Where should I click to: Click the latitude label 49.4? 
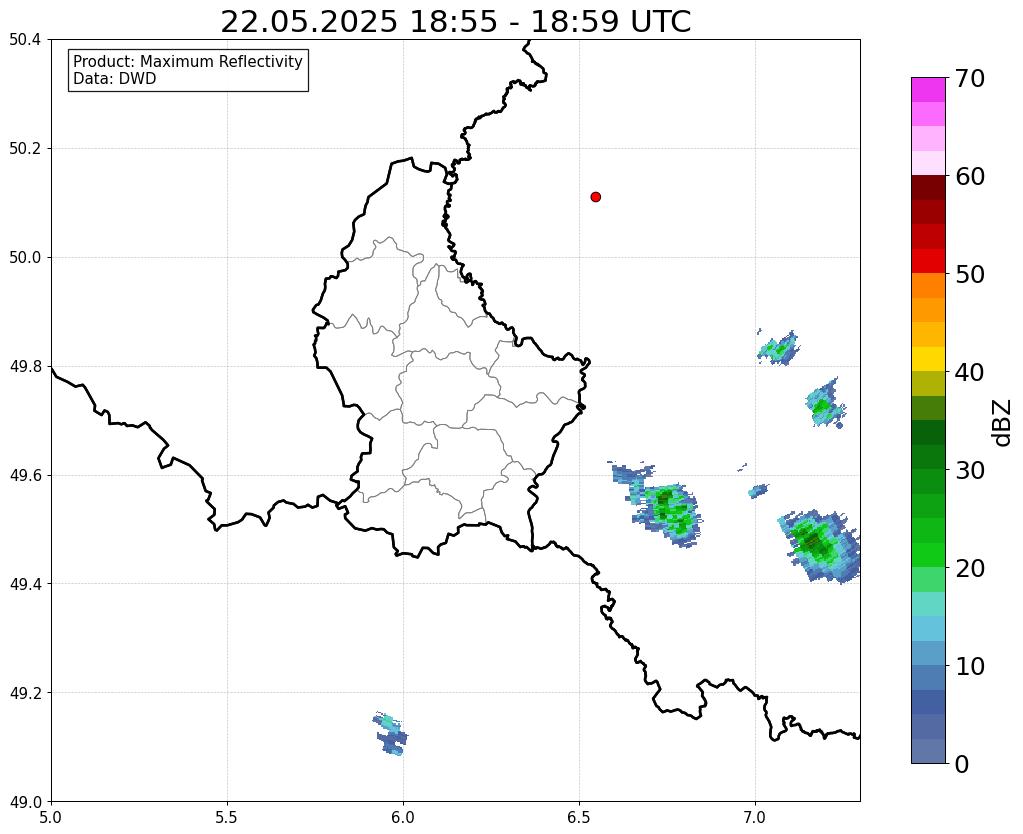pyautogui.click(x=25, y=584)
